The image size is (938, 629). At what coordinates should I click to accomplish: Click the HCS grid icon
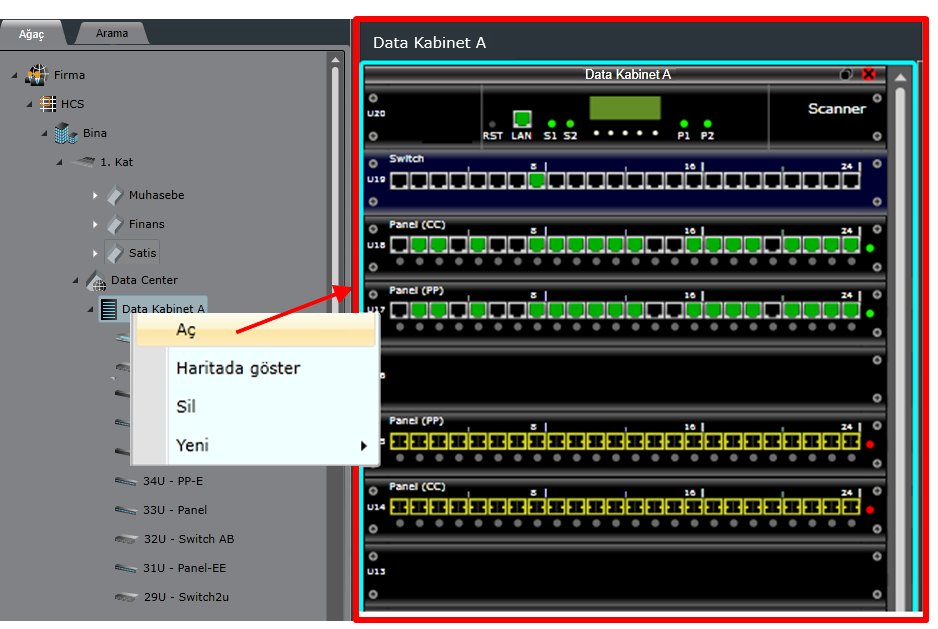click(47, 104)
